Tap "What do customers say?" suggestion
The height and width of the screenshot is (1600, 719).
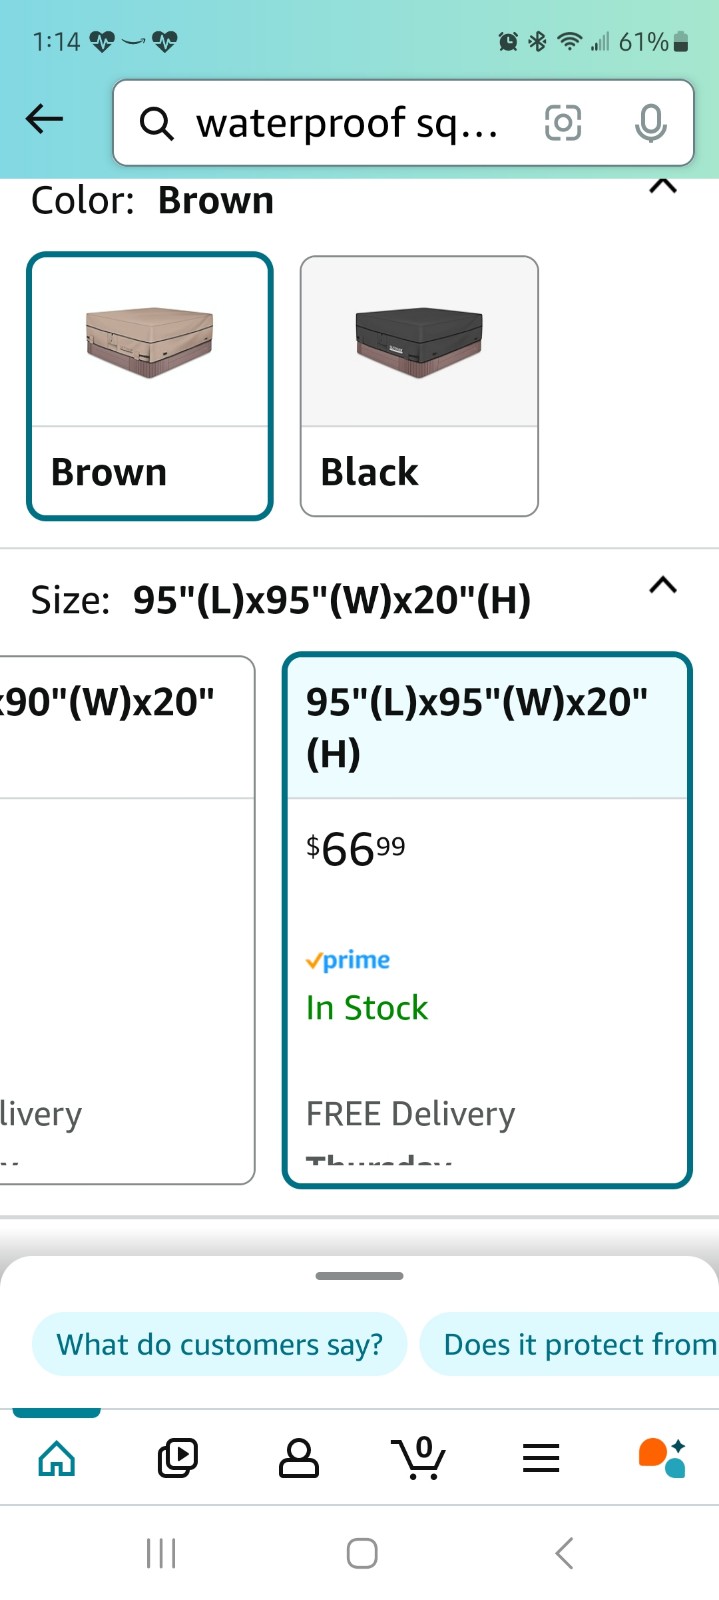click(x=220, y=1344)
